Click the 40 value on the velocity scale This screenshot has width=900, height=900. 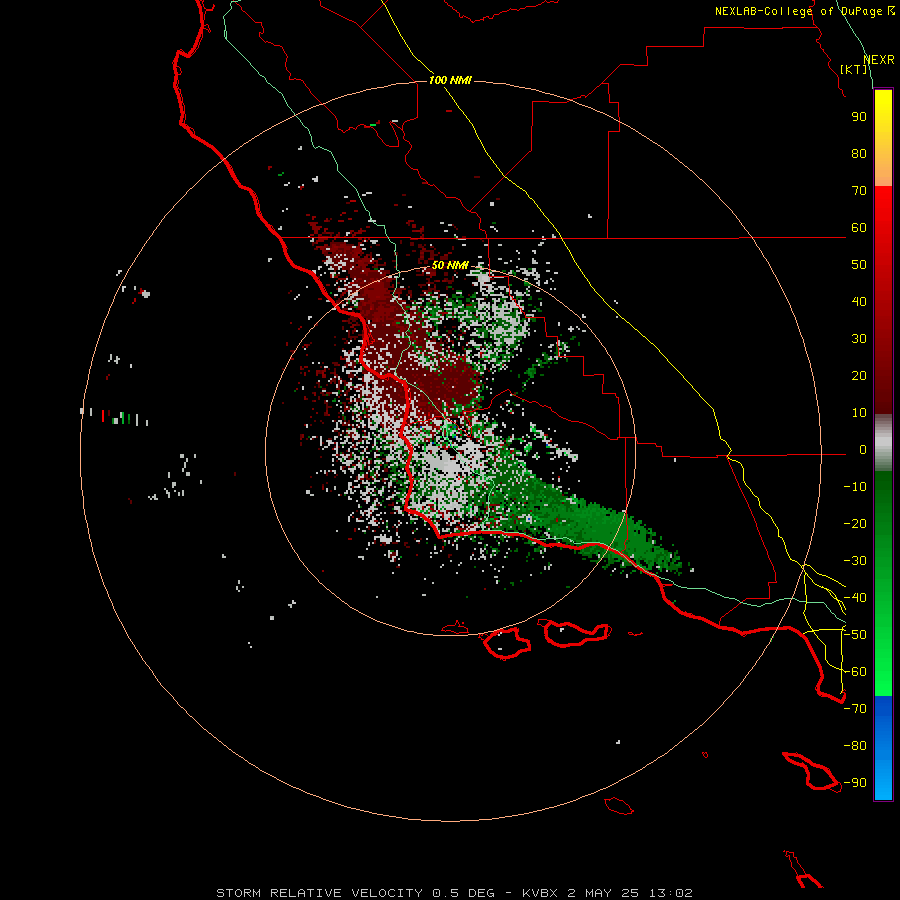coord(859,301)
